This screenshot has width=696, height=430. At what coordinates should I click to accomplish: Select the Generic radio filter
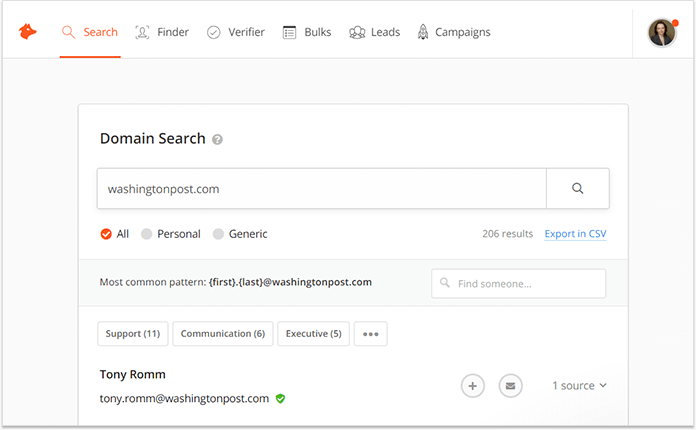pos(218,234)
